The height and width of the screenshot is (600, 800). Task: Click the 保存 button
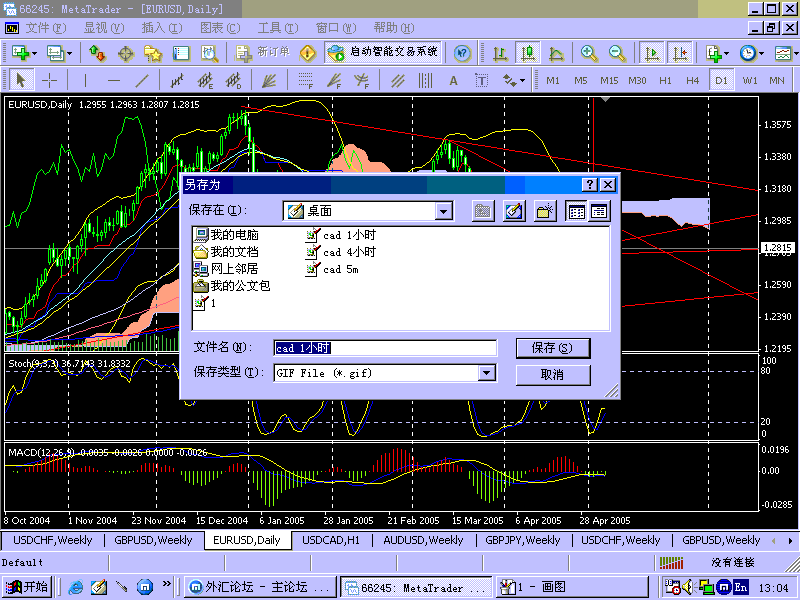point(552,348)
